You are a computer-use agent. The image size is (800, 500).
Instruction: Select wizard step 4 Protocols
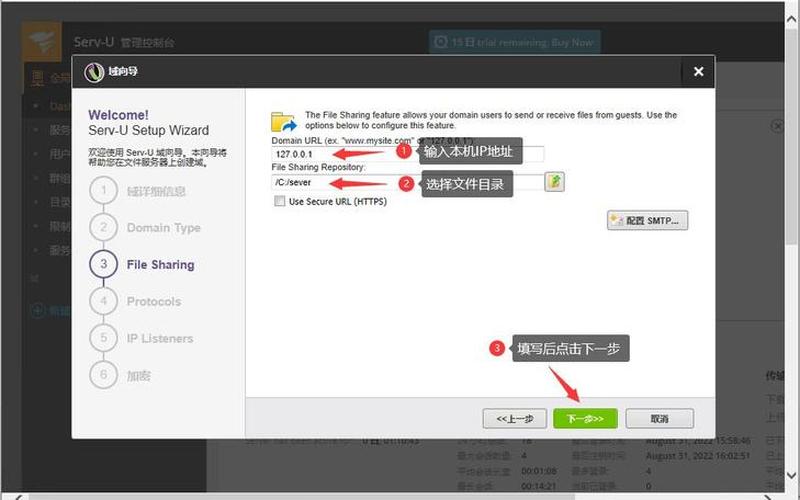coord(135,302)
